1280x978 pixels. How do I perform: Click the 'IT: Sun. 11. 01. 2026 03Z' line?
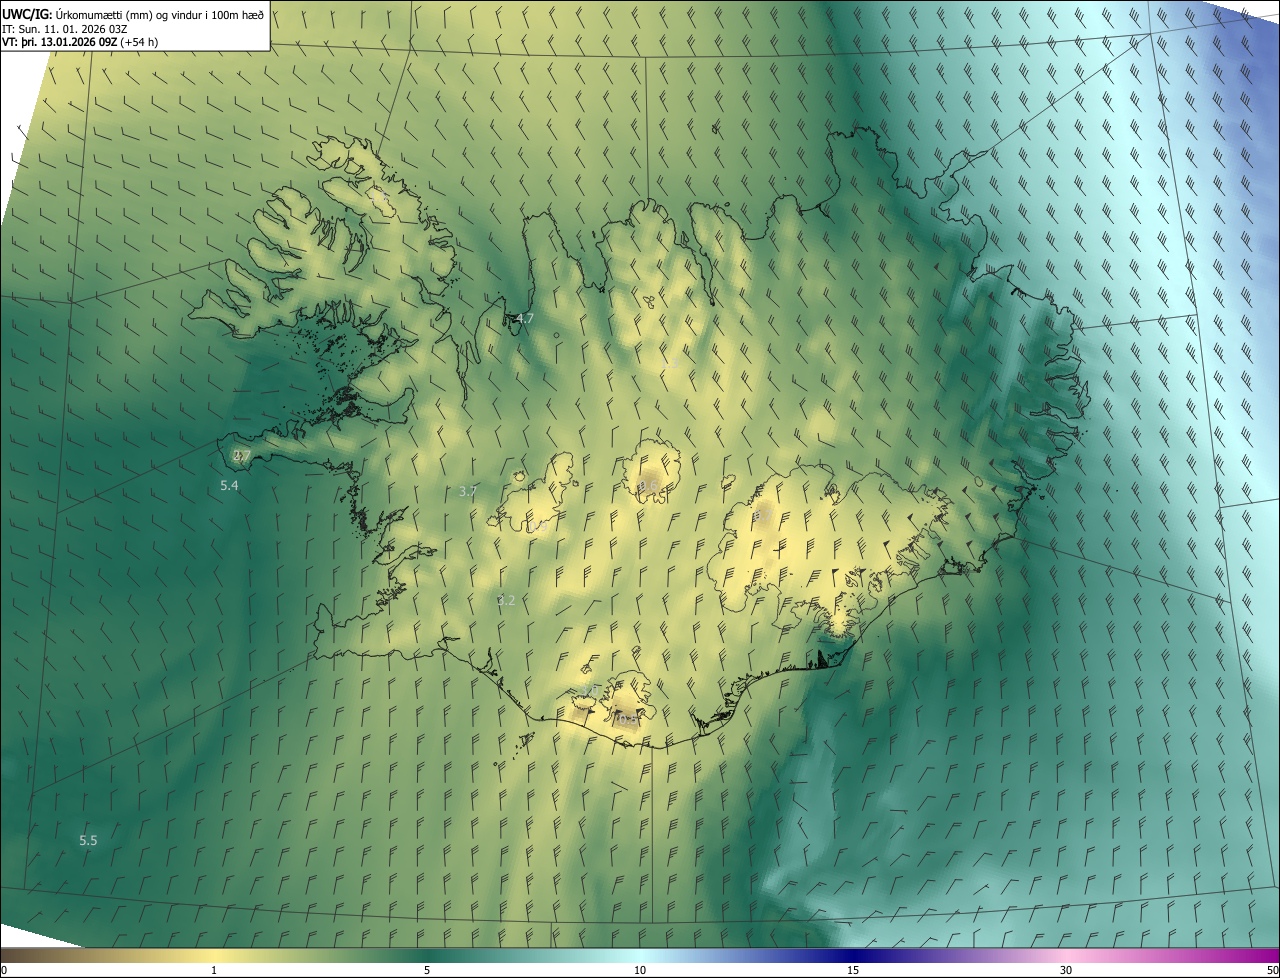point(64,28)
